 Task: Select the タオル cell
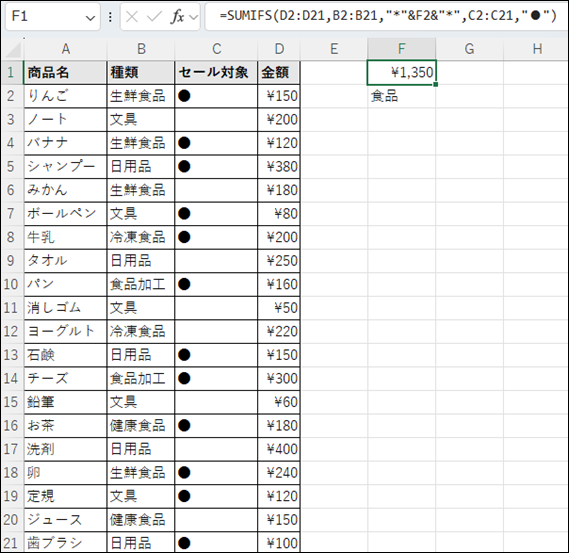65,261
